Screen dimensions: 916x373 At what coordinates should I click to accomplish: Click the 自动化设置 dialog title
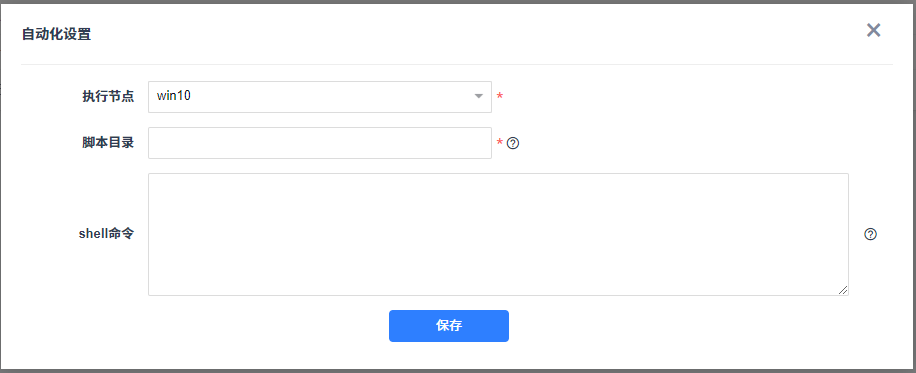(56, 34)
